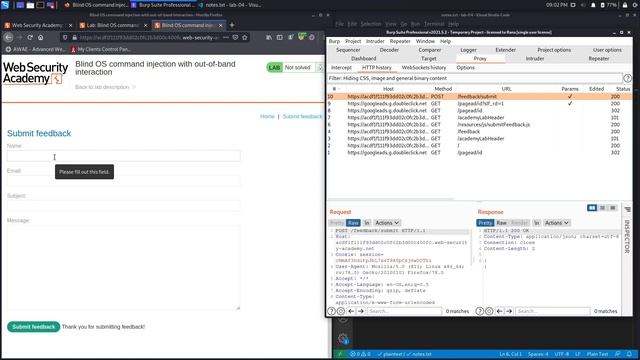Click the Email input field
The height and width of the screenshot is (360, 640).
124,181
